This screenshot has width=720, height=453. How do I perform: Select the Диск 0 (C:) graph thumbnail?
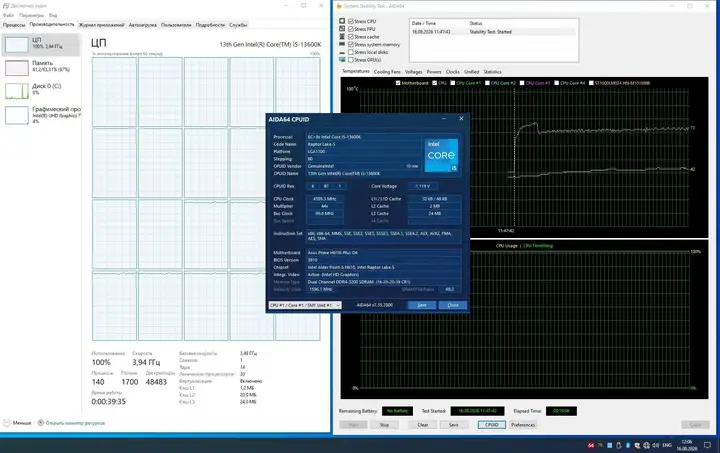tap(17, 91)
